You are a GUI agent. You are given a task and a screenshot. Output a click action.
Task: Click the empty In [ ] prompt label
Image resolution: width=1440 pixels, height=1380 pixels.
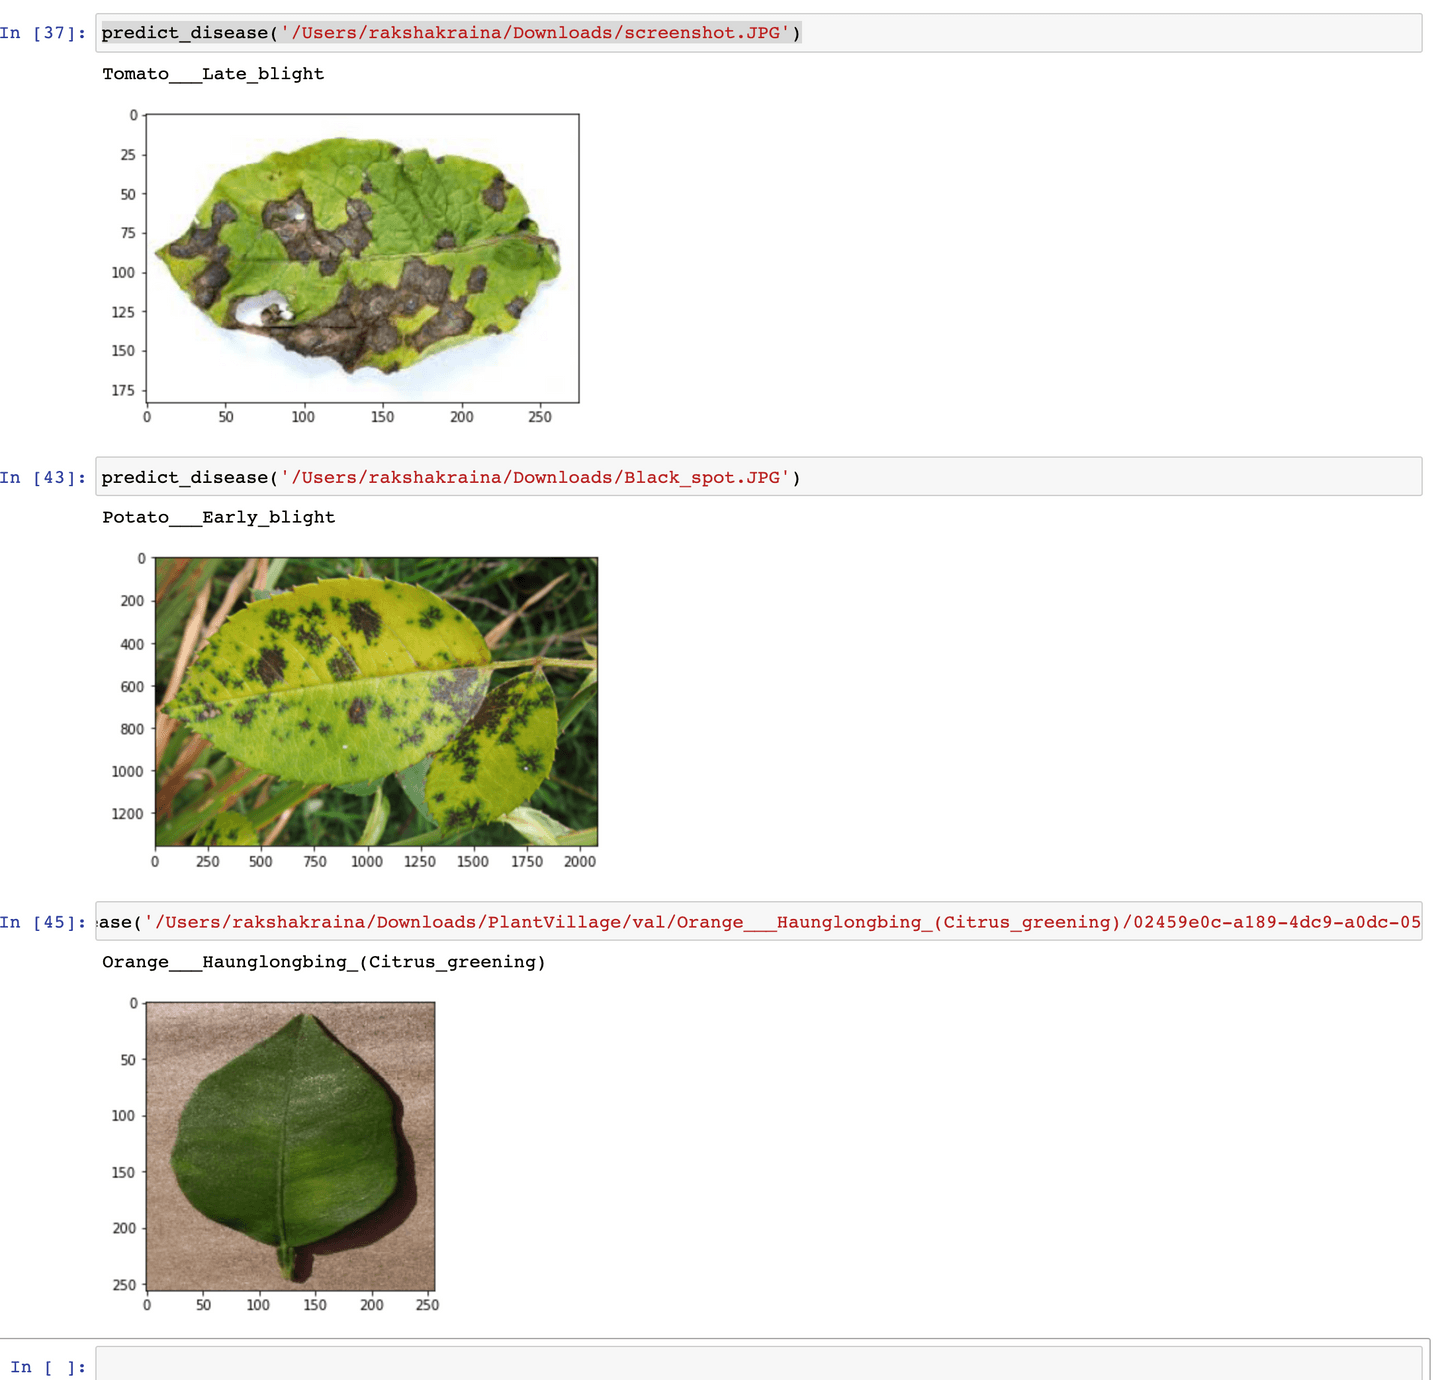[x=48, y=1367]
